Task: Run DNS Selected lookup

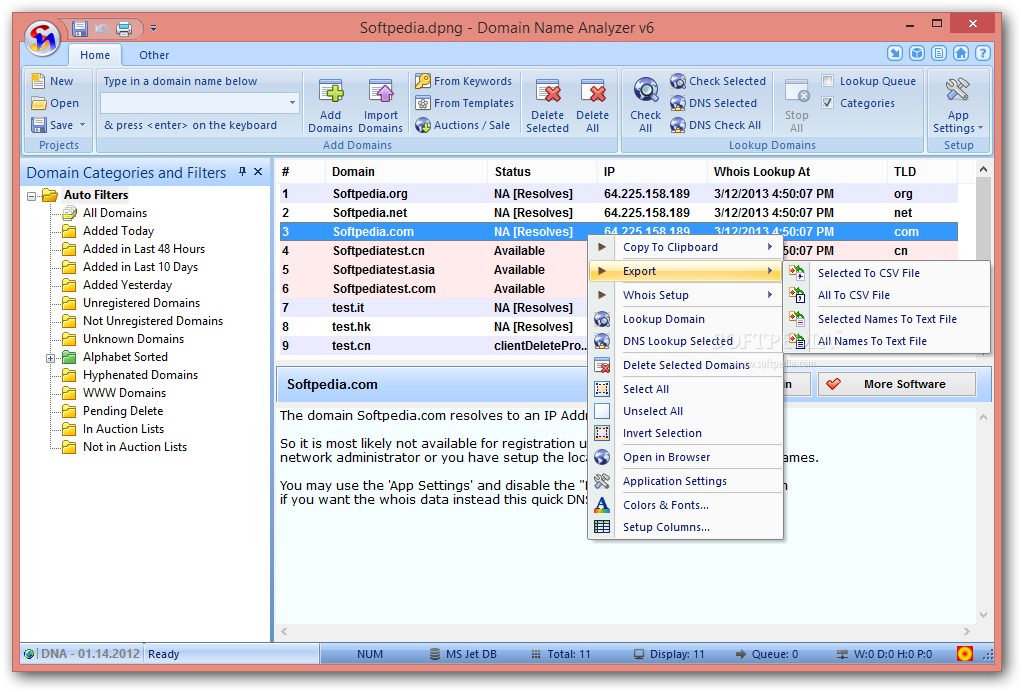Action: tap(714, 103)
